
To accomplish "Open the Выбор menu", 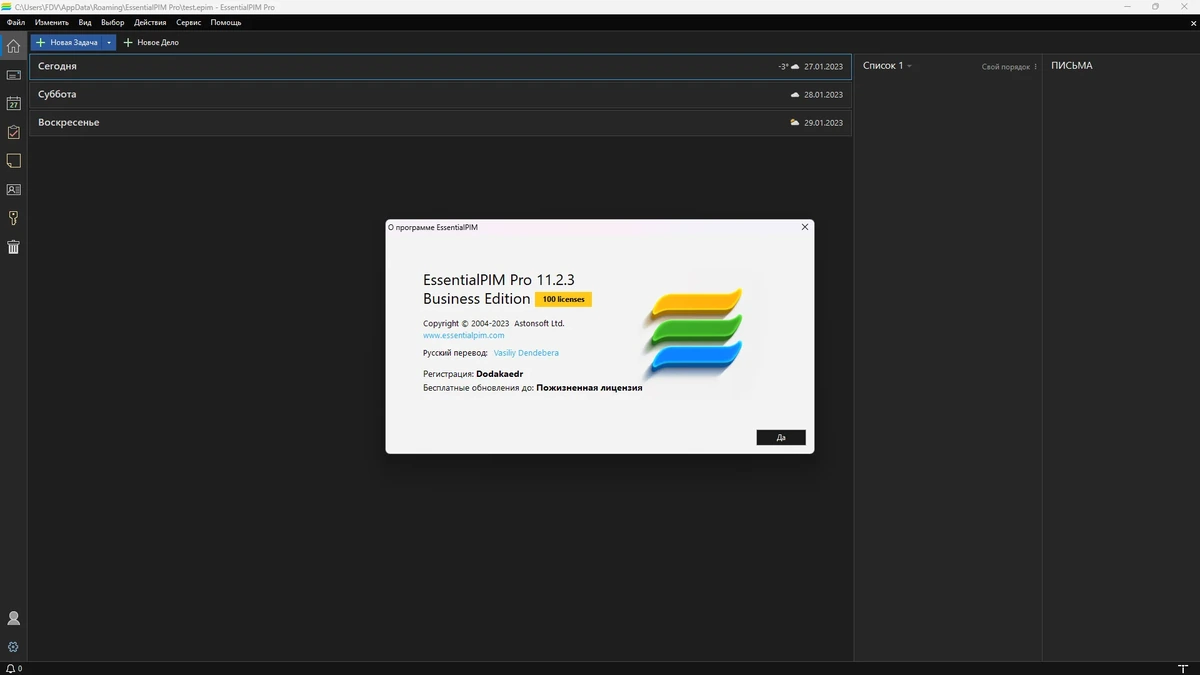I will 113,22.
